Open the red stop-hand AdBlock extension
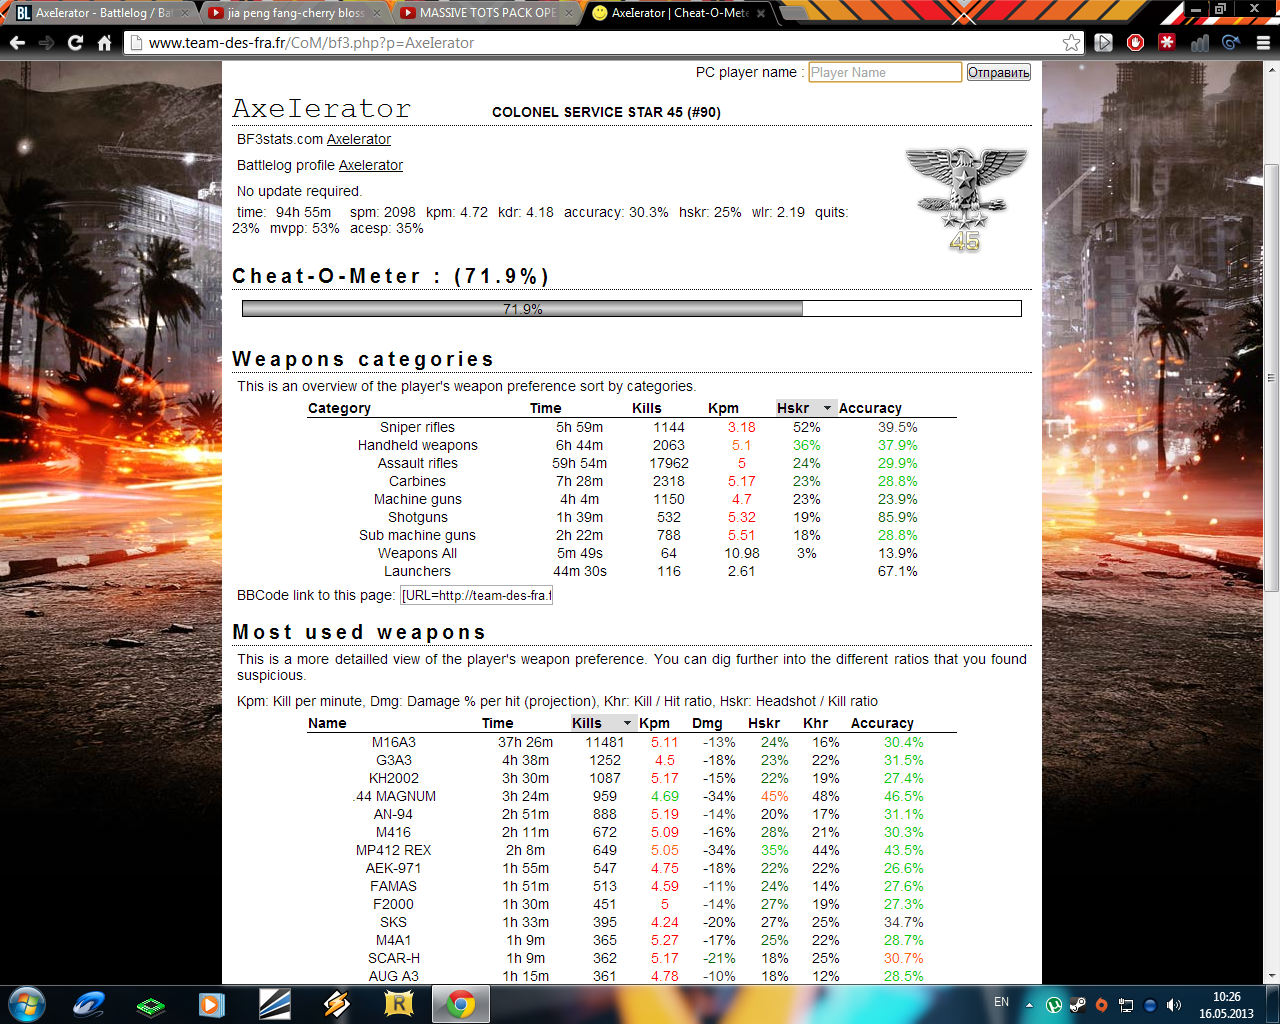 pyautogui.click(x=1135, y=43)
